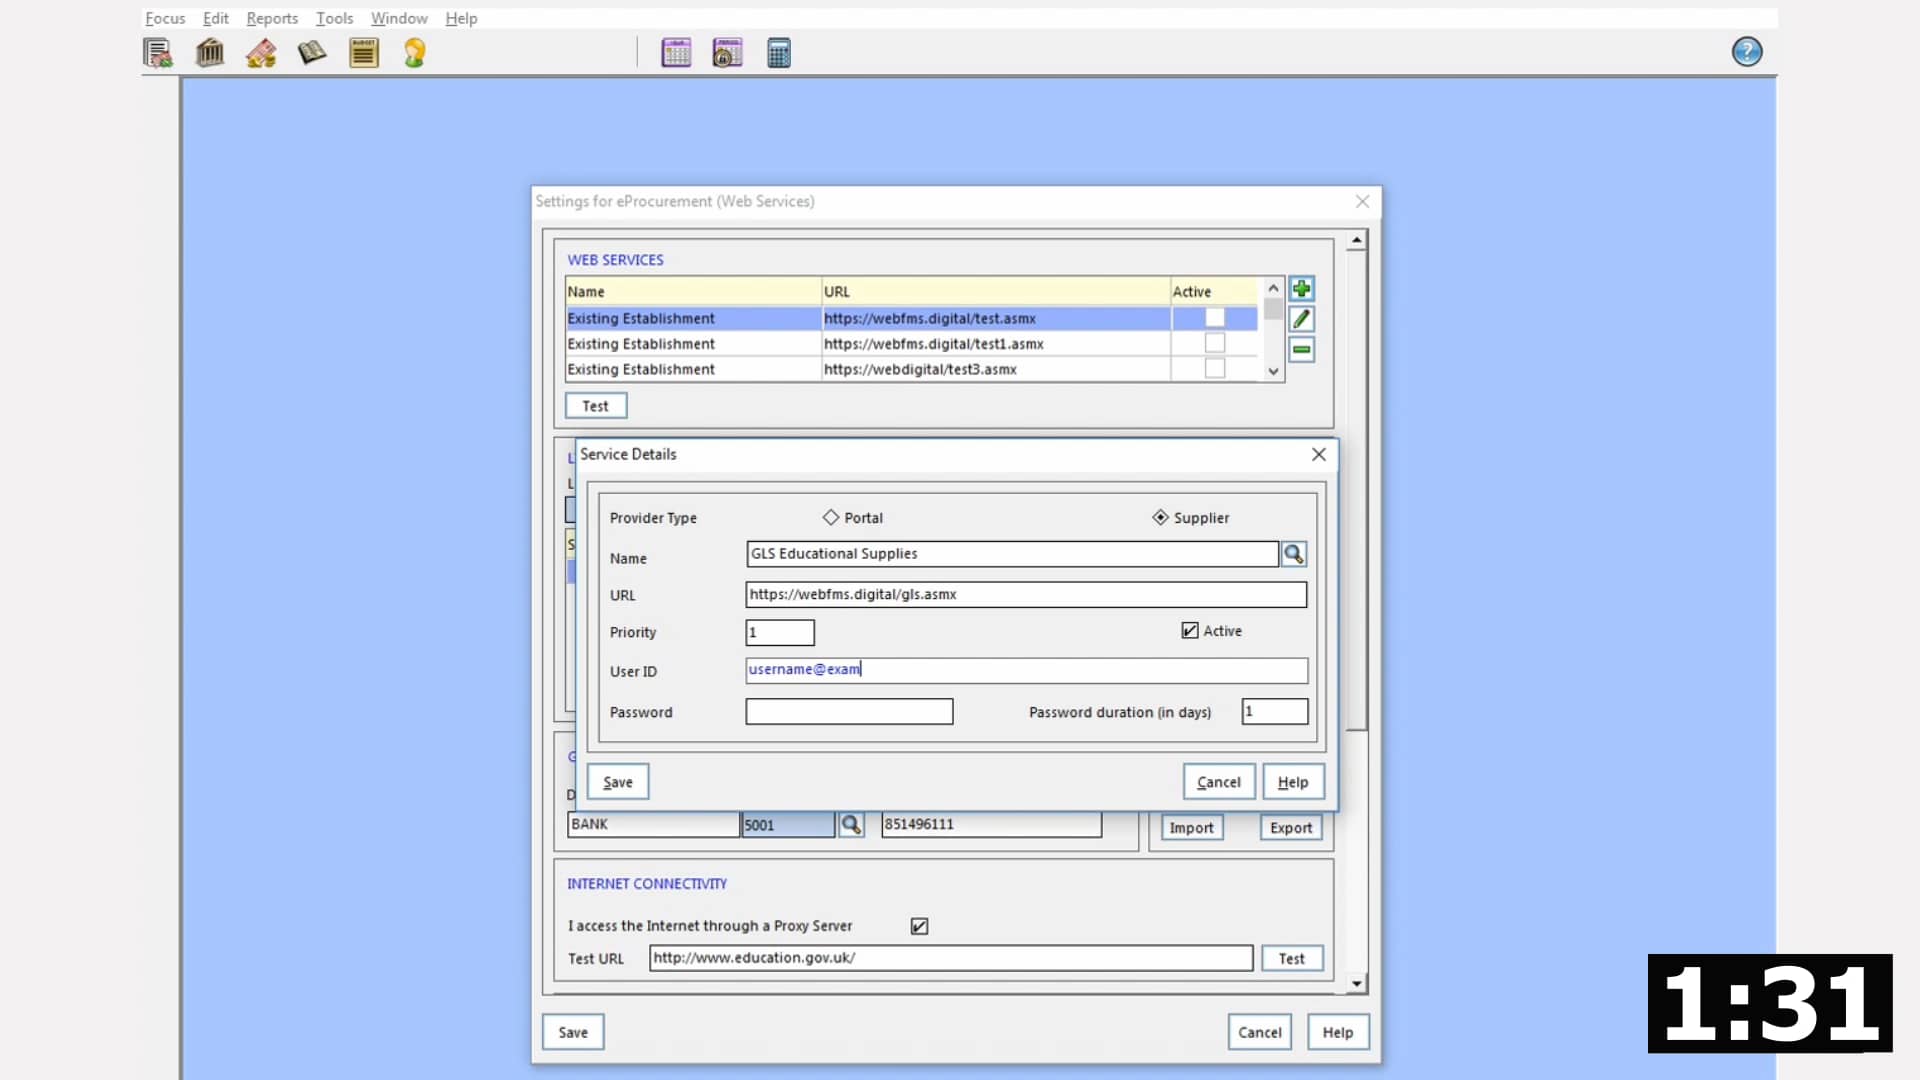Image resolution: width=1920 pixels, height=1080 pixels.
Task: Click the lightbulb toolbar icon
Action: 414,53
